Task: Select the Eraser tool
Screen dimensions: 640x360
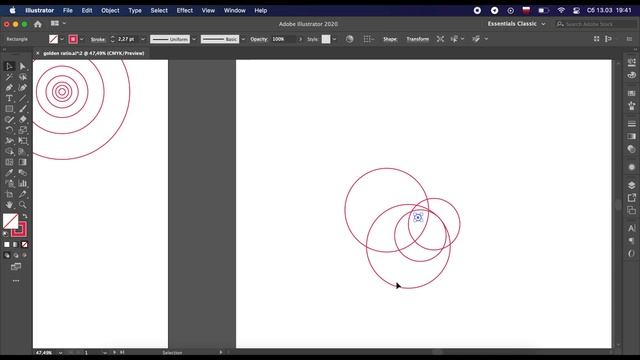Action: point(22,120)
